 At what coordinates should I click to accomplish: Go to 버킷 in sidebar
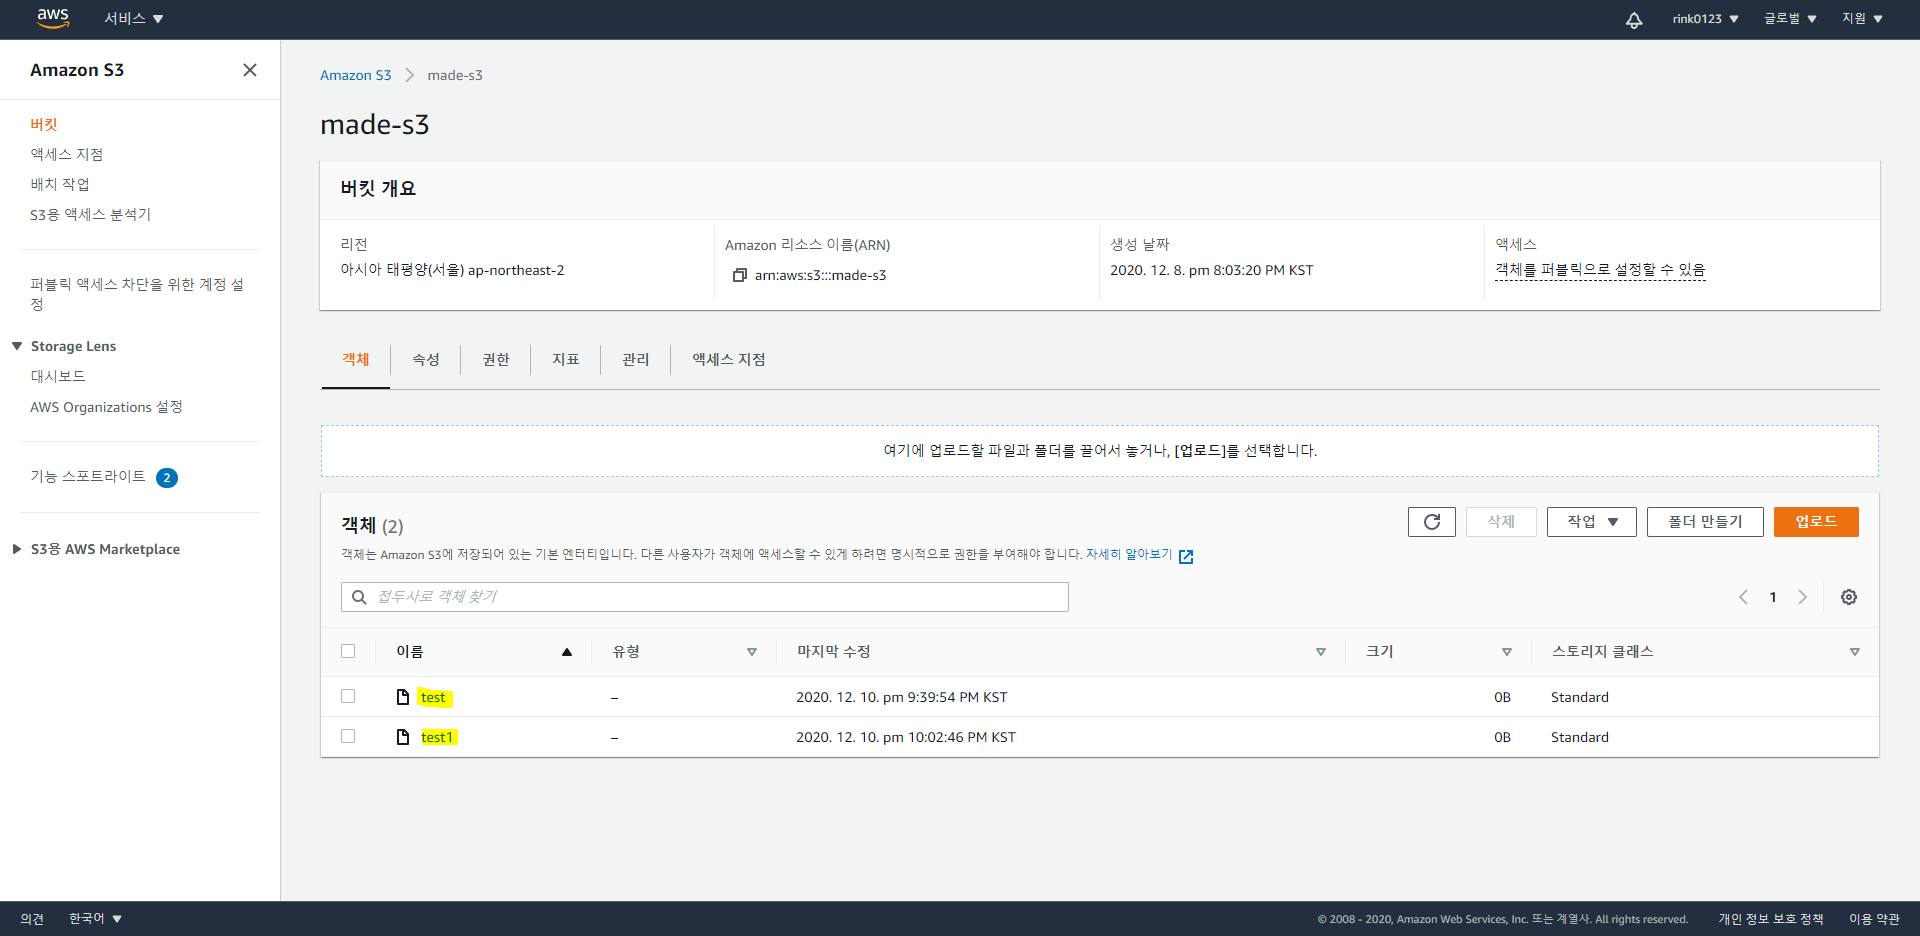[44, 125]
